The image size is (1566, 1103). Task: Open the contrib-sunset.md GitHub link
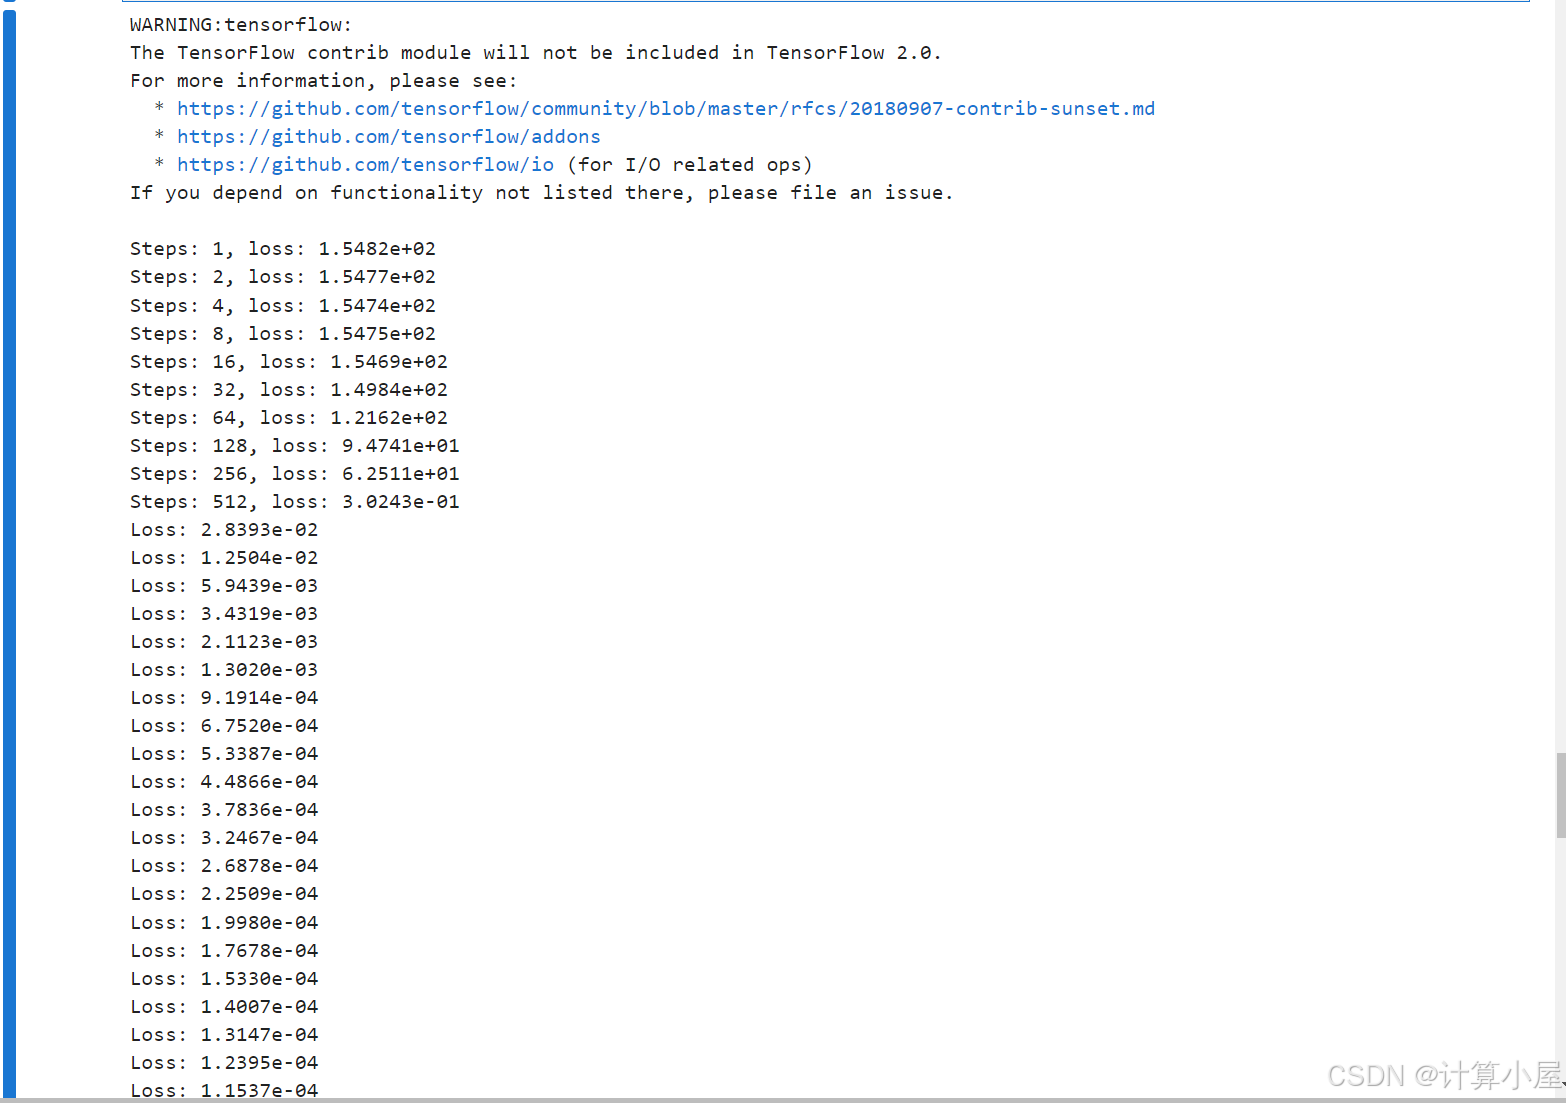pyautogui.click(x=666, y=108)
